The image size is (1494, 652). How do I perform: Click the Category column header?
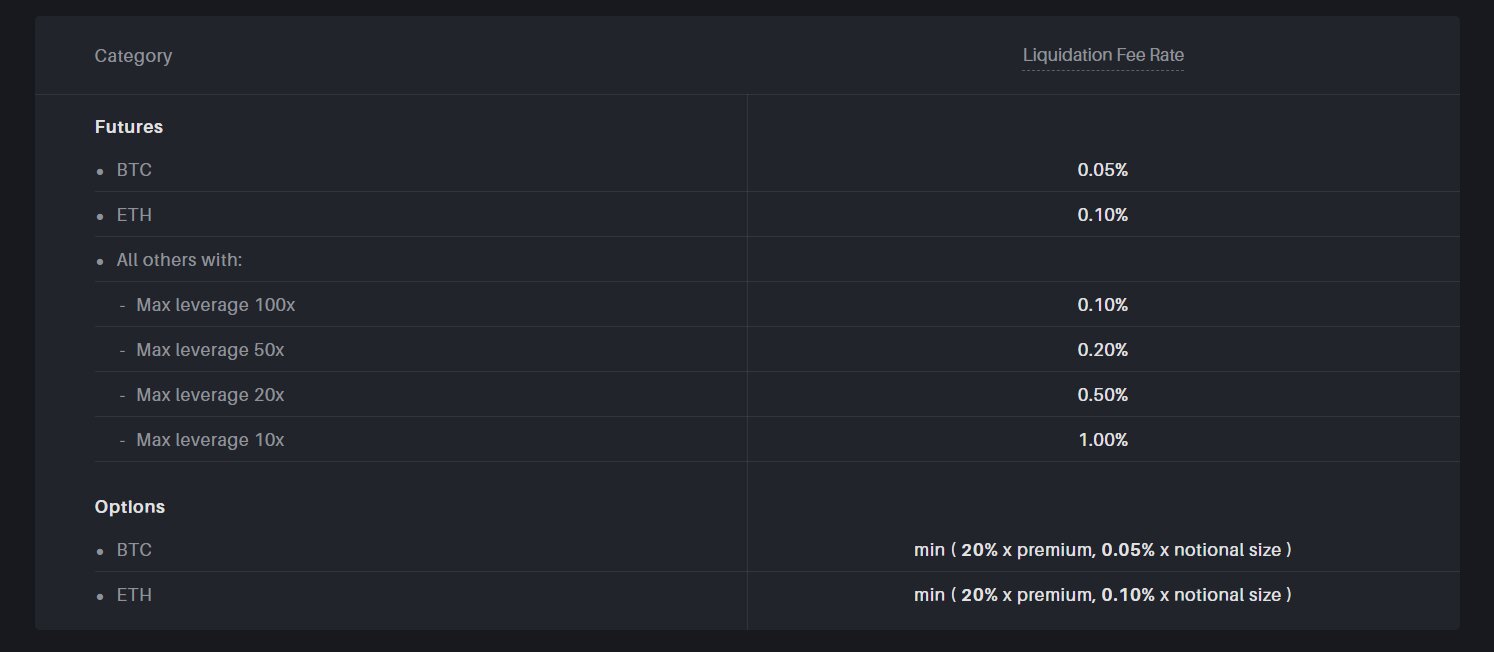pyautogui.click(x=133, y=56)
